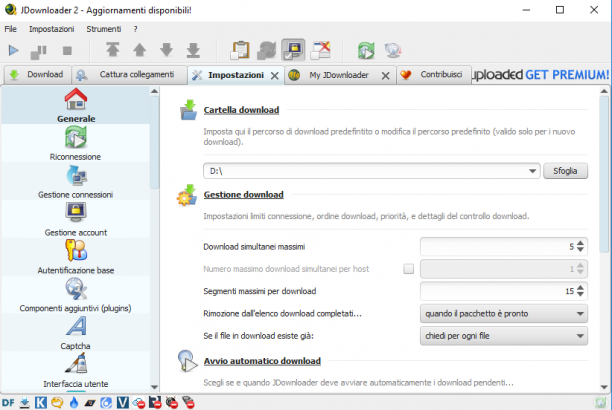This screenshot has width=612, height=410.
Task: Open the Generale settings section
Action: pyautogui.click(x=76, y=105)
